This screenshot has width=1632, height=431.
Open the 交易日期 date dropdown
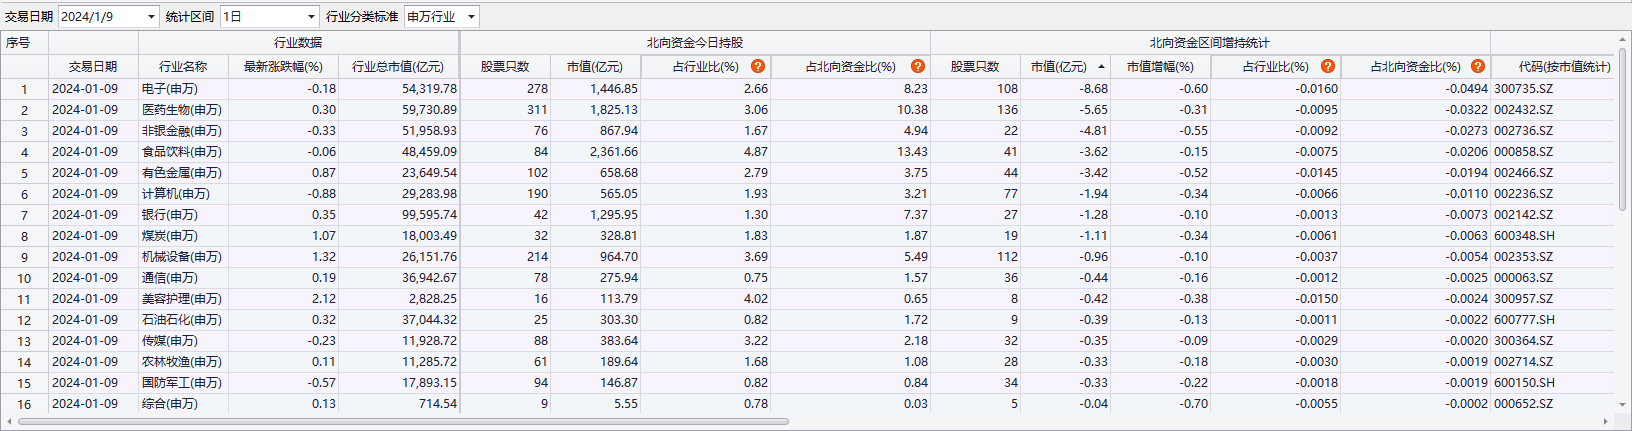(x=151, y=17)
